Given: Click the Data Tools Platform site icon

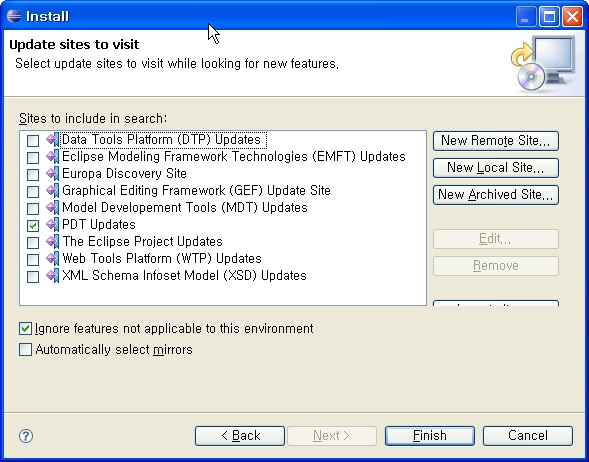Looking at the screenshot, I should pos(53,140).
